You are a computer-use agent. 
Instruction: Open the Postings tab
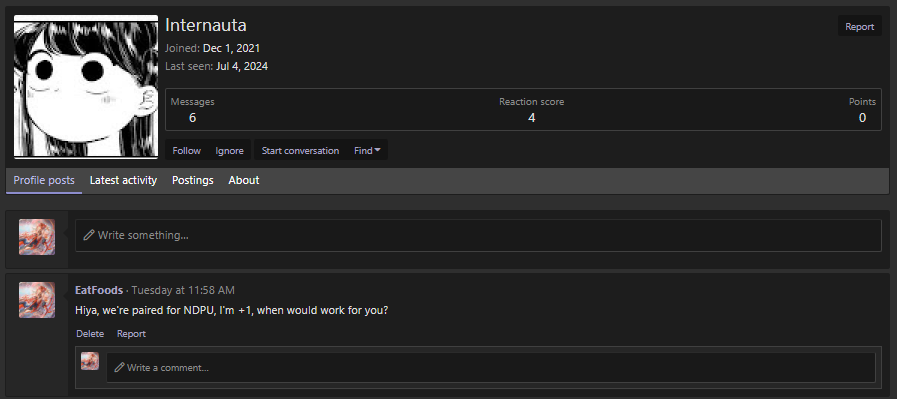tap(193, 180)
